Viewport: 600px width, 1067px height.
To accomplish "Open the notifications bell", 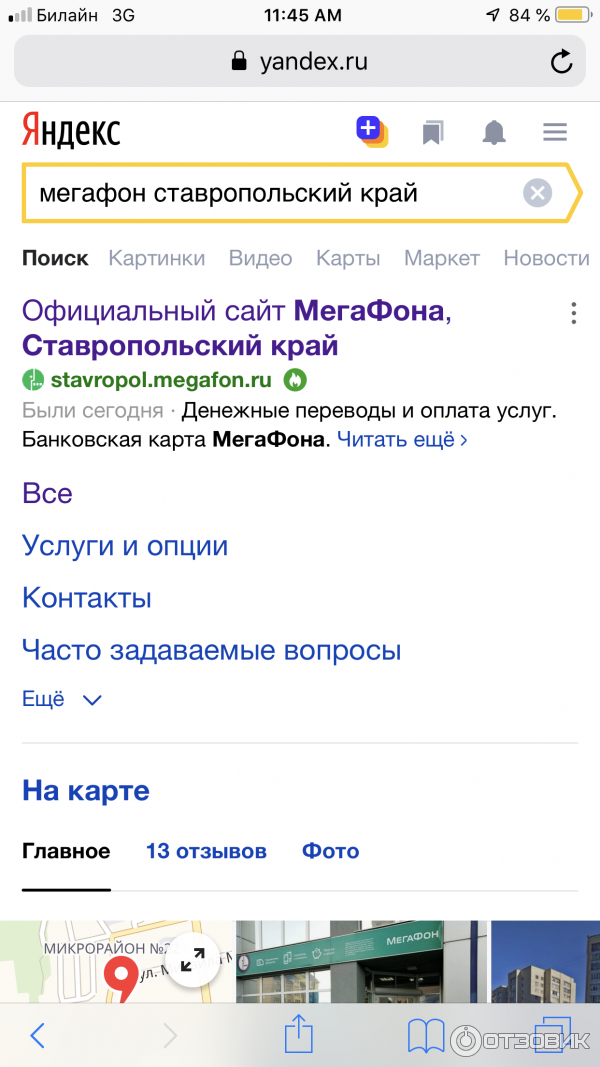I will (x=493, y=132).
